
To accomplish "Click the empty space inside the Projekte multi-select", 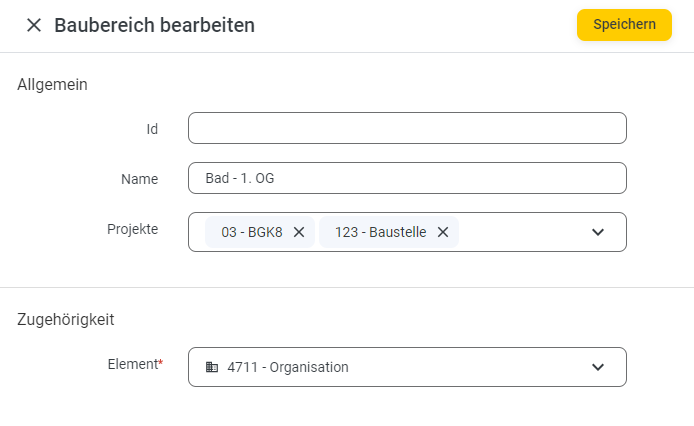I will [x=522, y=232].
